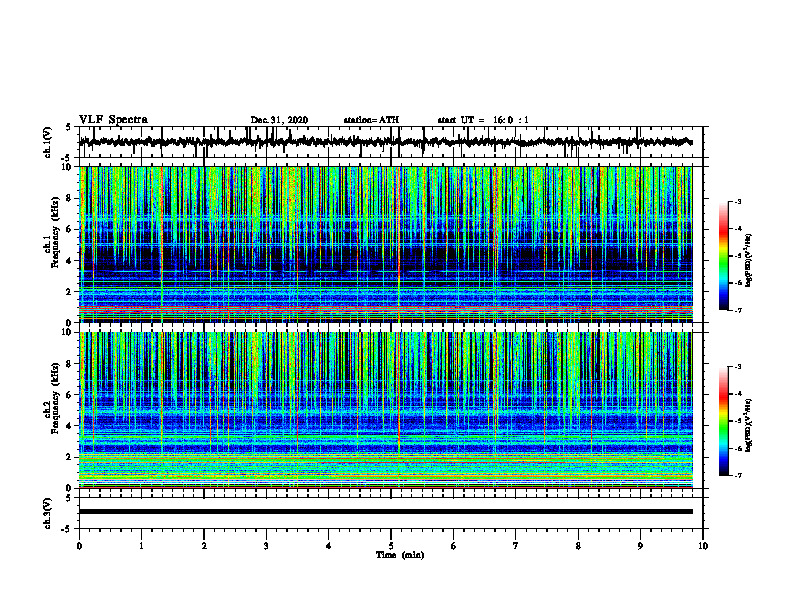Click the "ch.3(V)" axis label
The width and height of the screenshot is (792, 612).
(47, 513)
